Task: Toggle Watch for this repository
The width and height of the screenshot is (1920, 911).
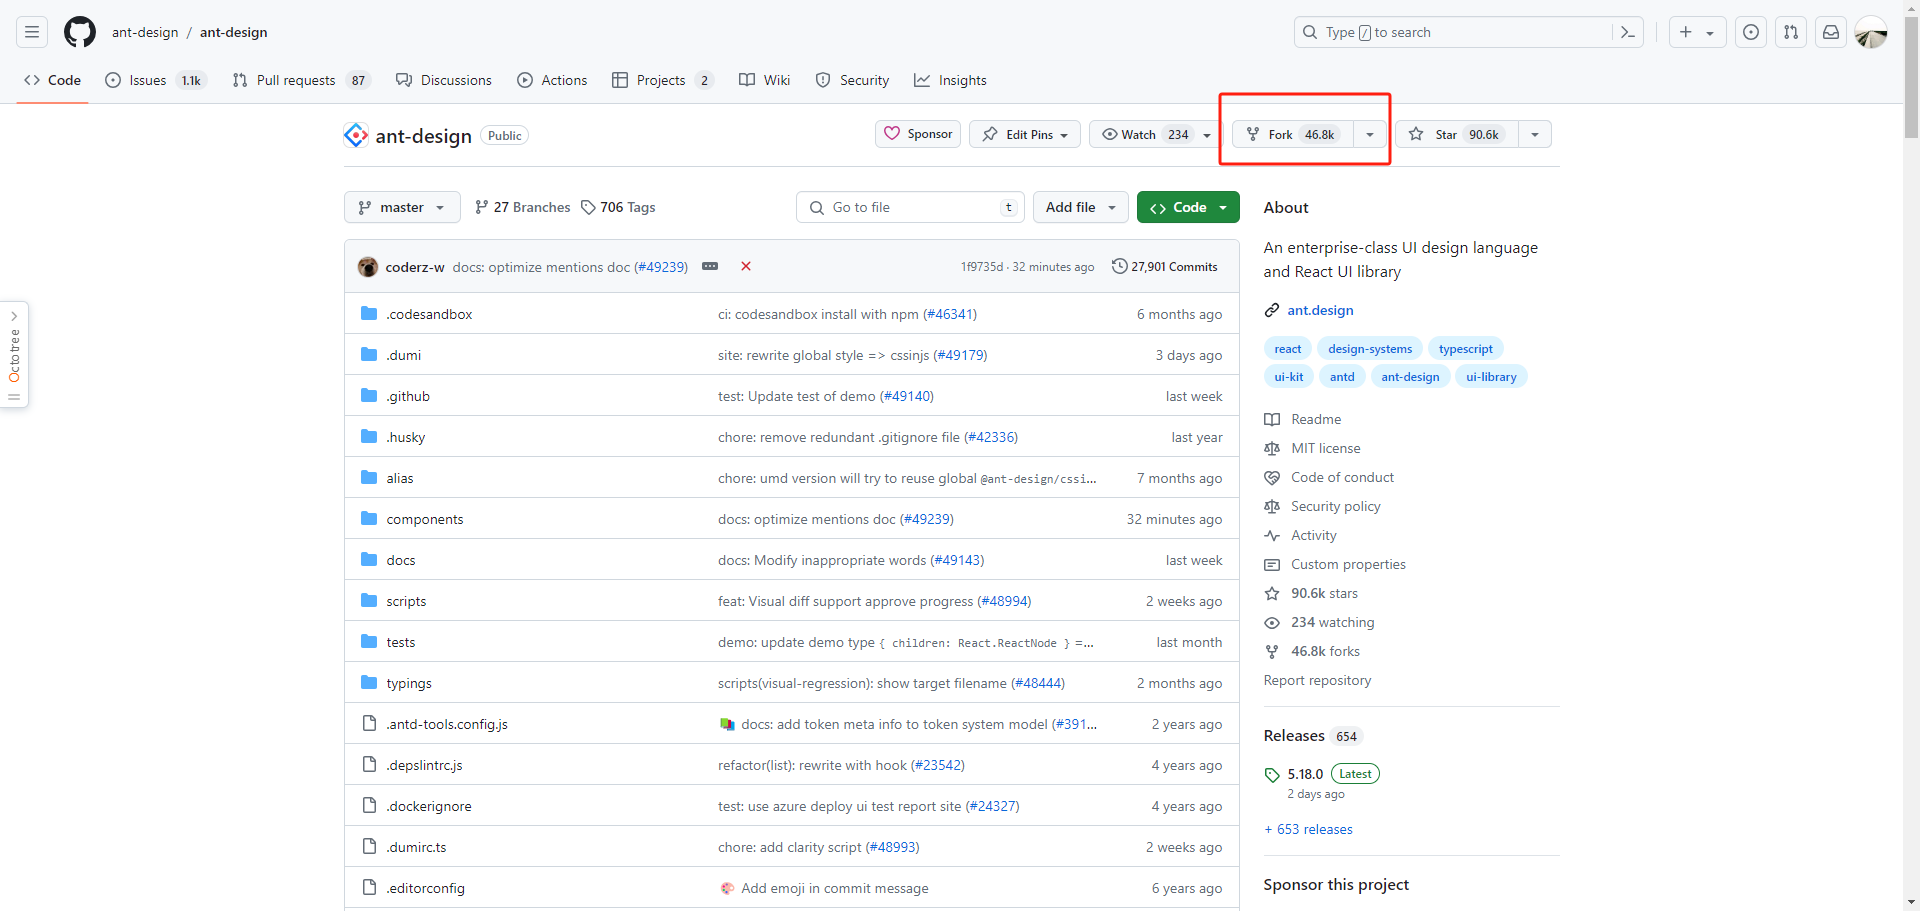Action: coord(1144,134)
